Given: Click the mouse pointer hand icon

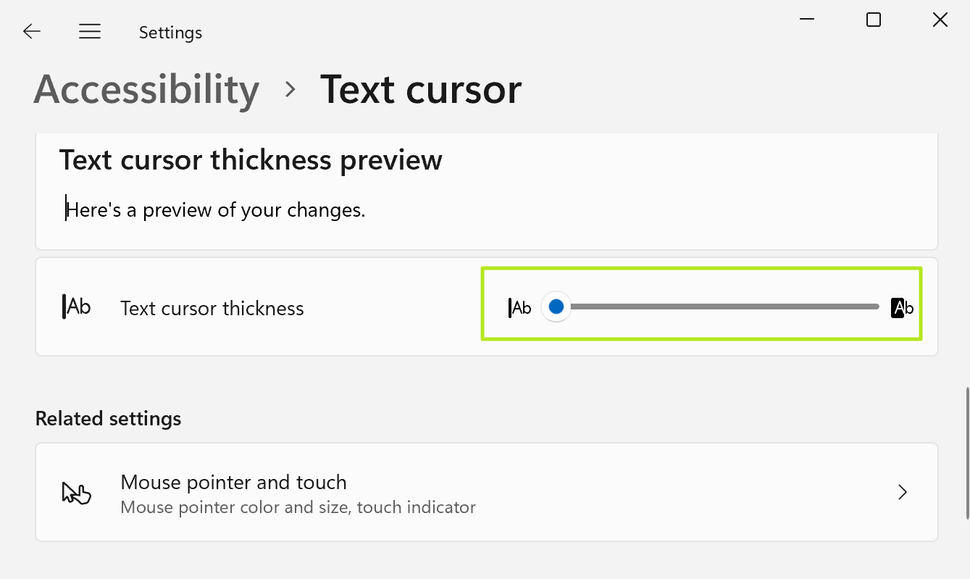Looking at the screenshot, I should pos(77,492).
